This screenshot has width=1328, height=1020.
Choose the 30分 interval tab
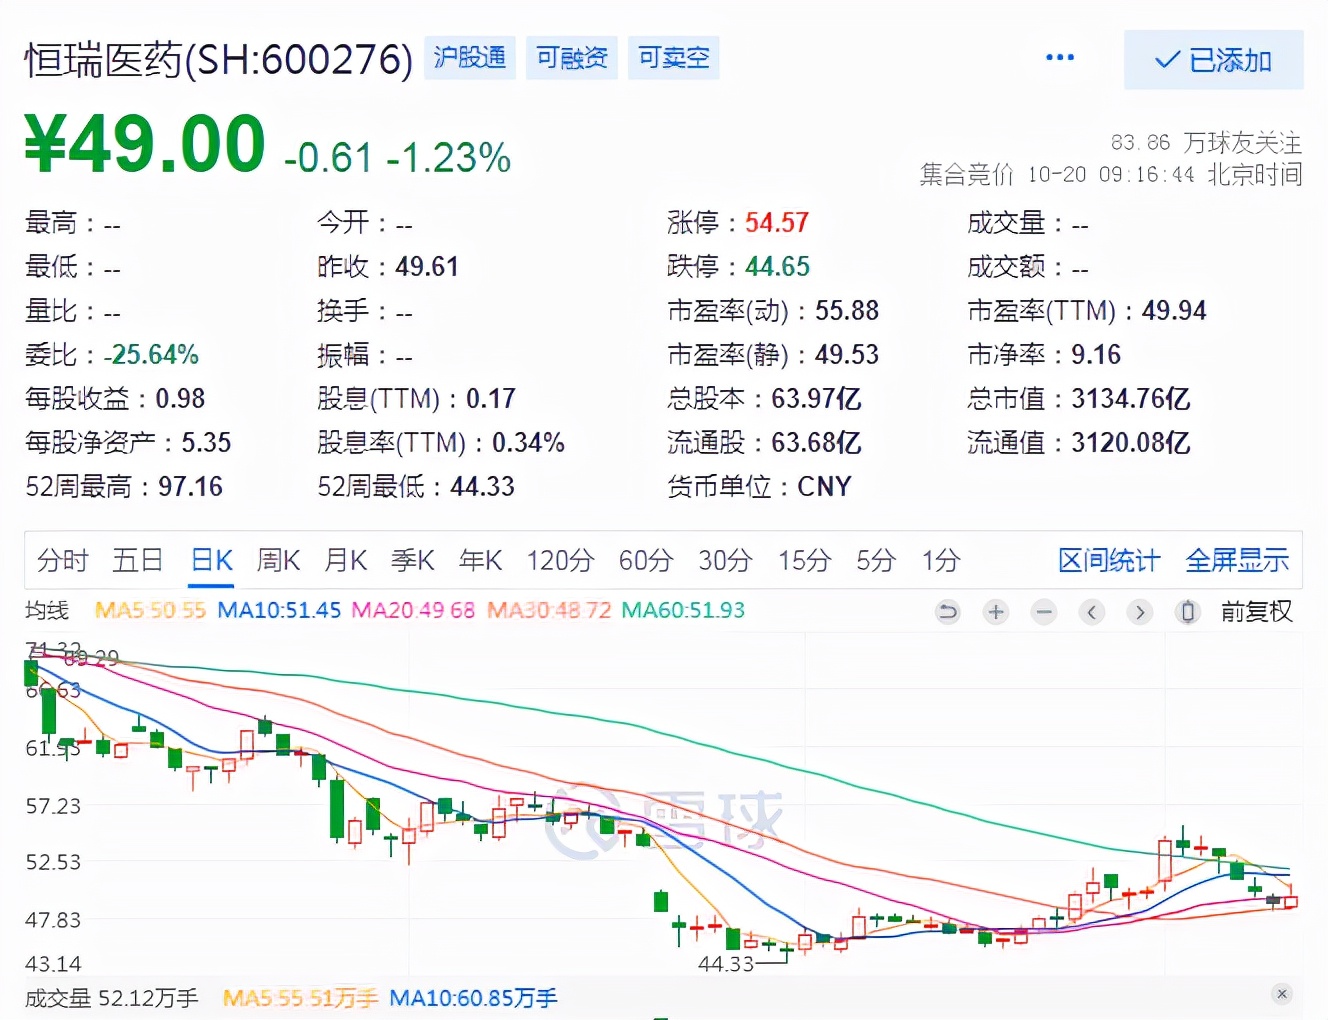725,560
